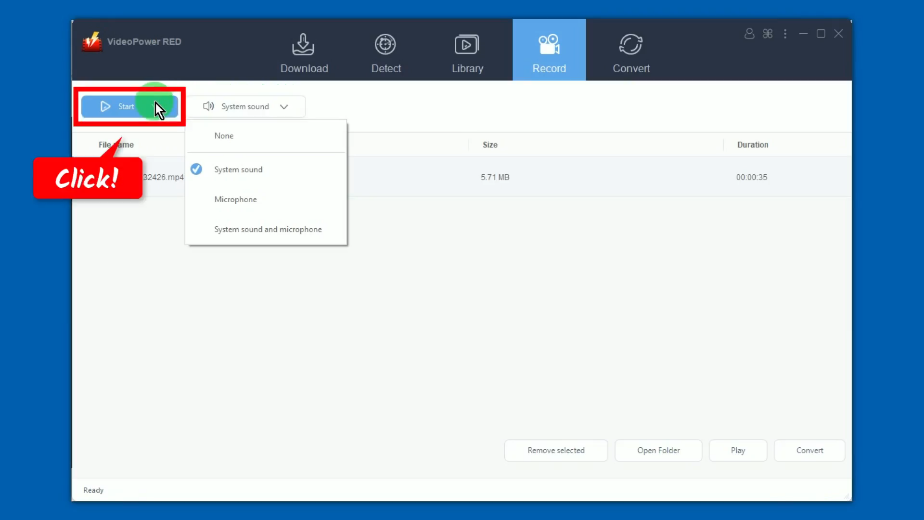
Task: Click the 00:00:35 duration value
Action: (751, 177)
